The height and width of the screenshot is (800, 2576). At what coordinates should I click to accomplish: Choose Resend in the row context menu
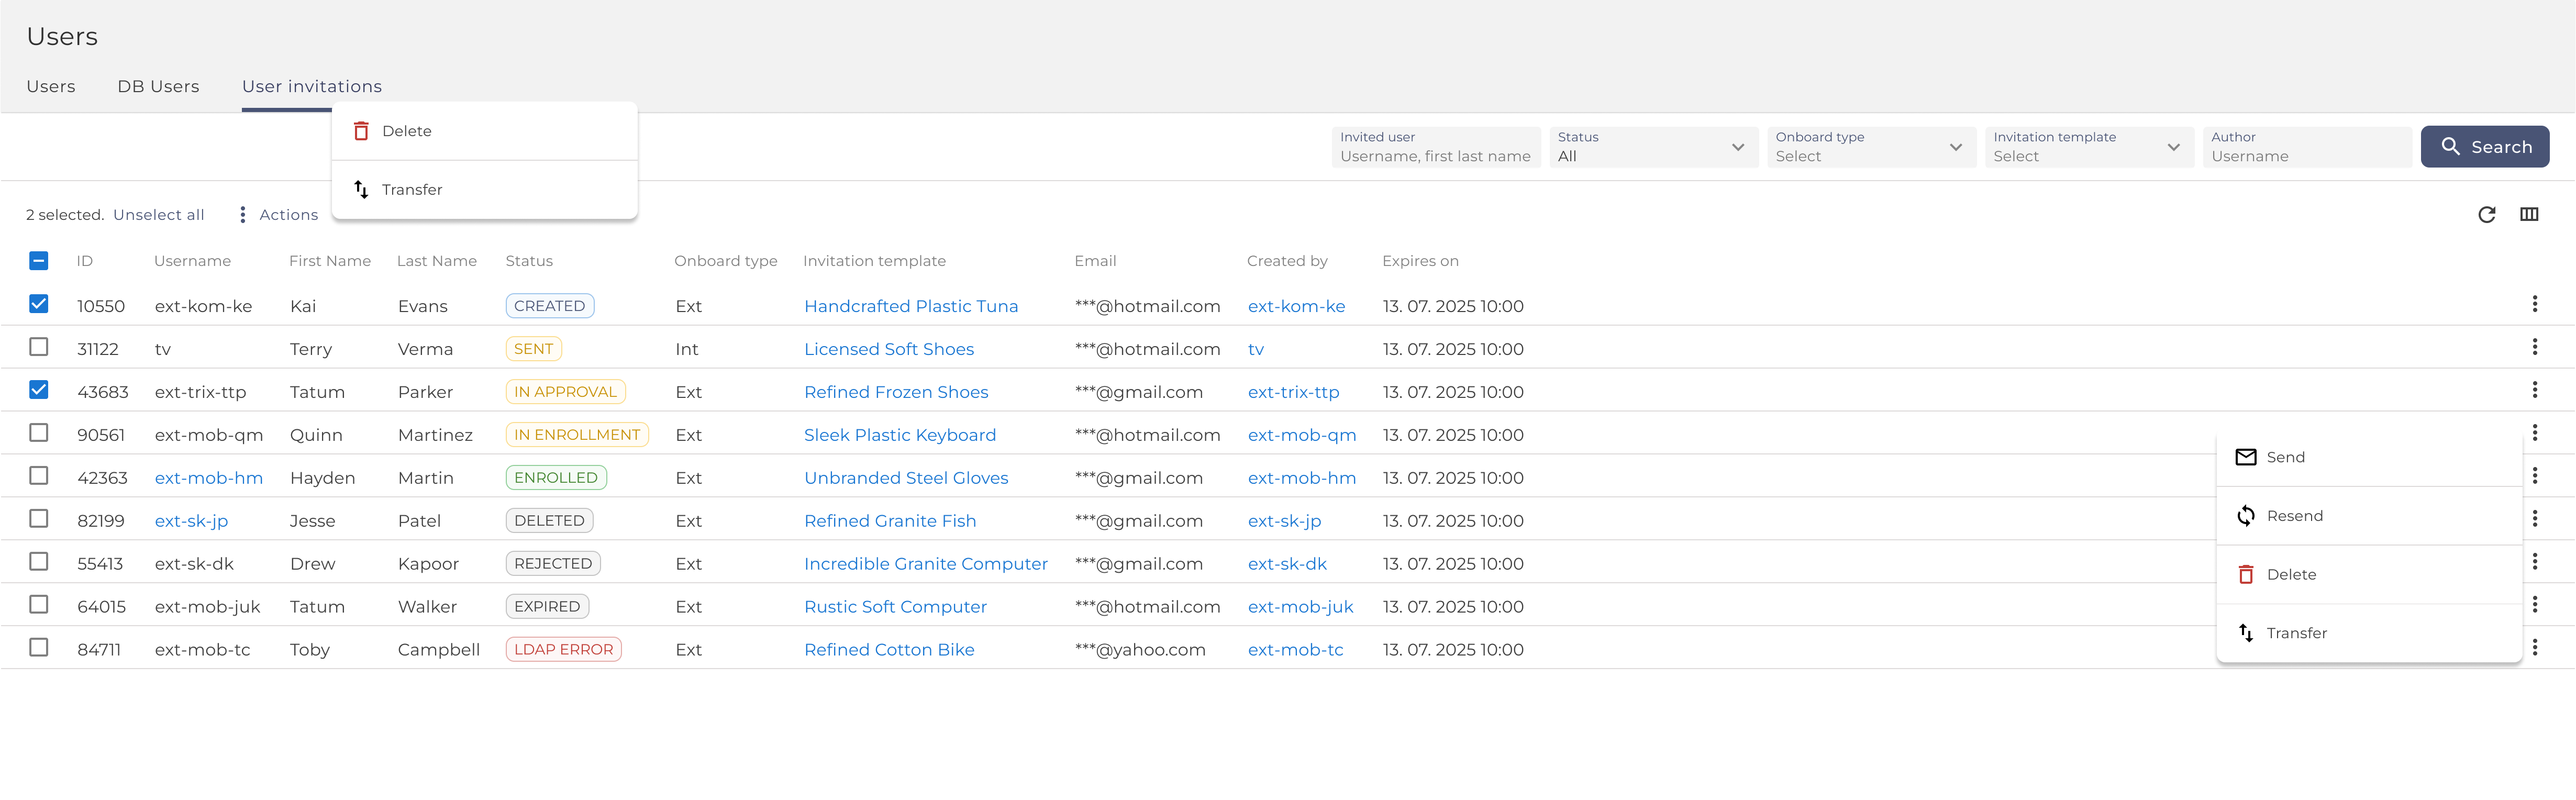coord(2294,516)
